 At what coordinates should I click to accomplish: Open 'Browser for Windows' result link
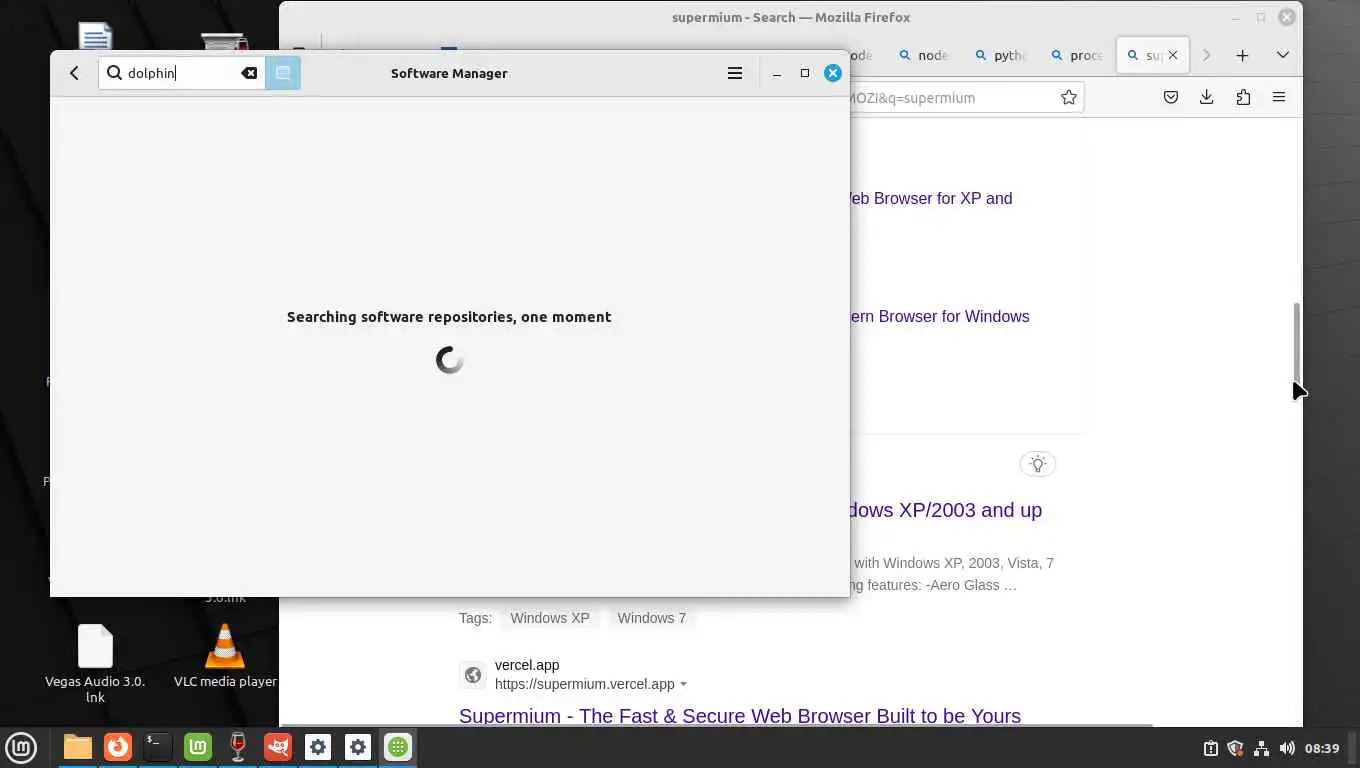(x=940, y=316)
